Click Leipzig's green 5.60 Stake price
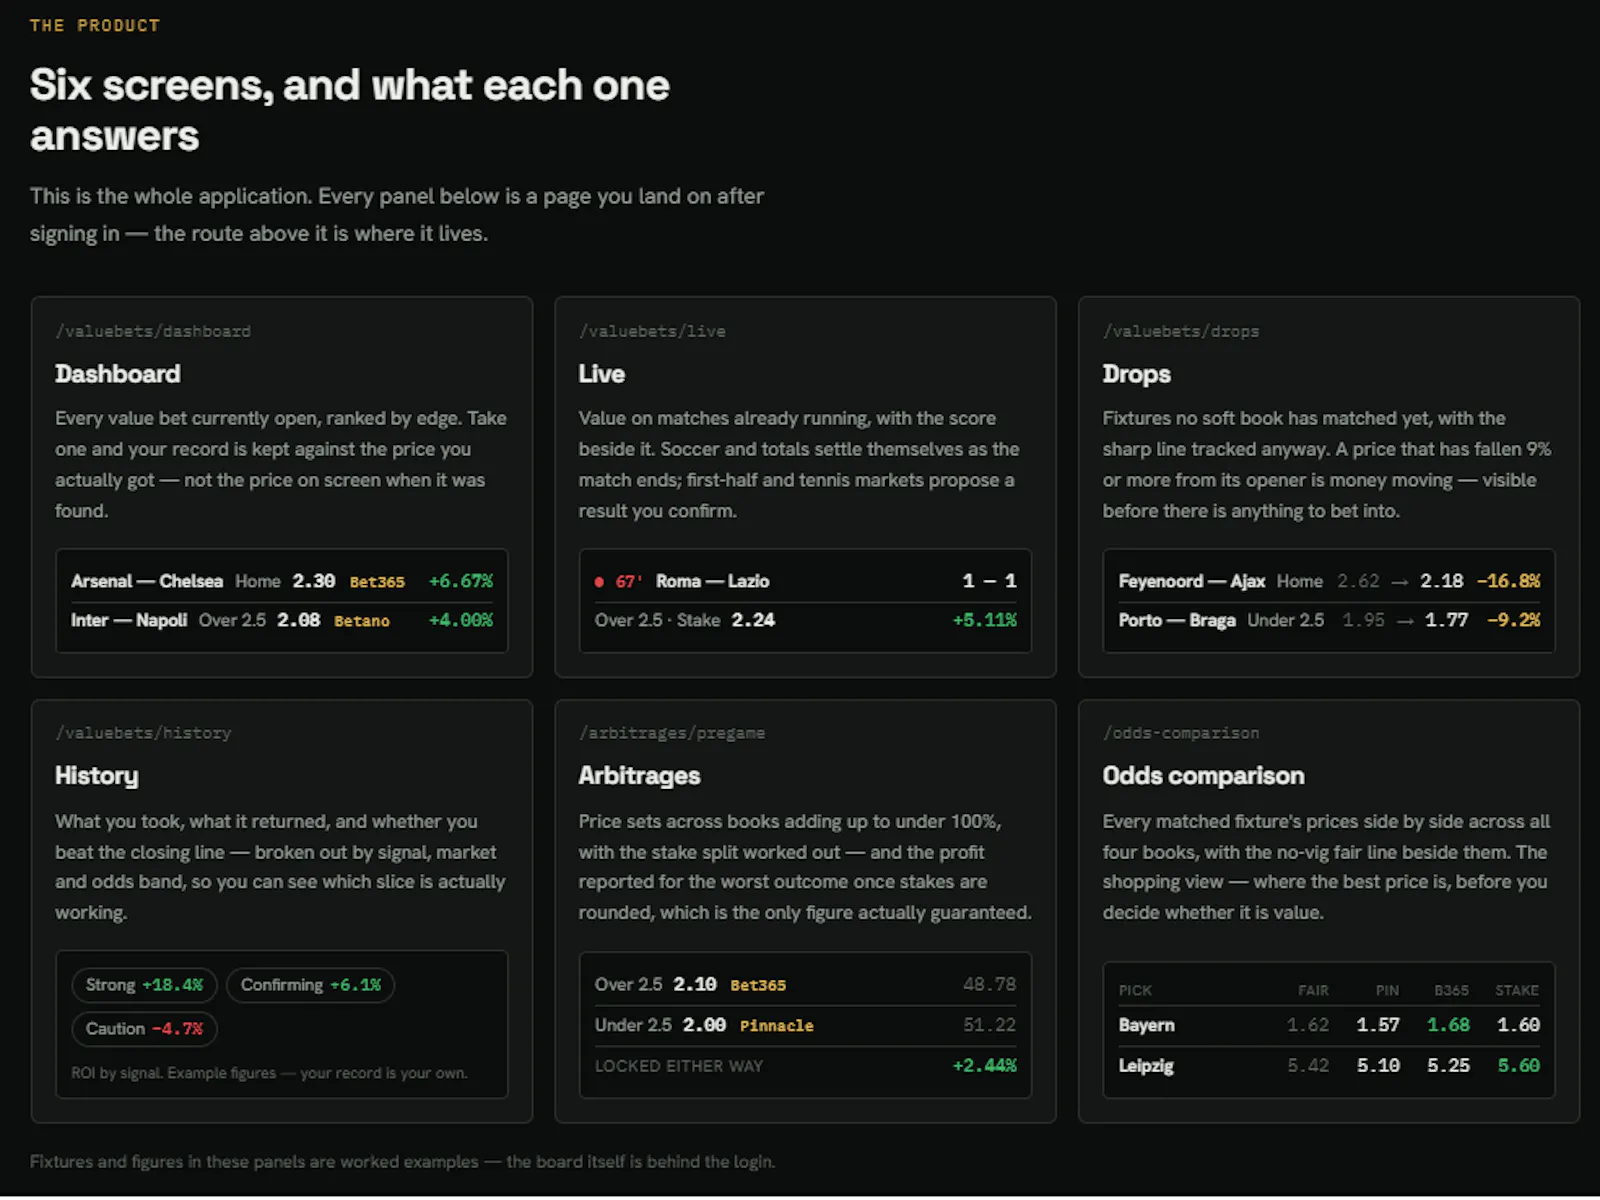1600x1200 pixels. (x=1518, y=1066)
